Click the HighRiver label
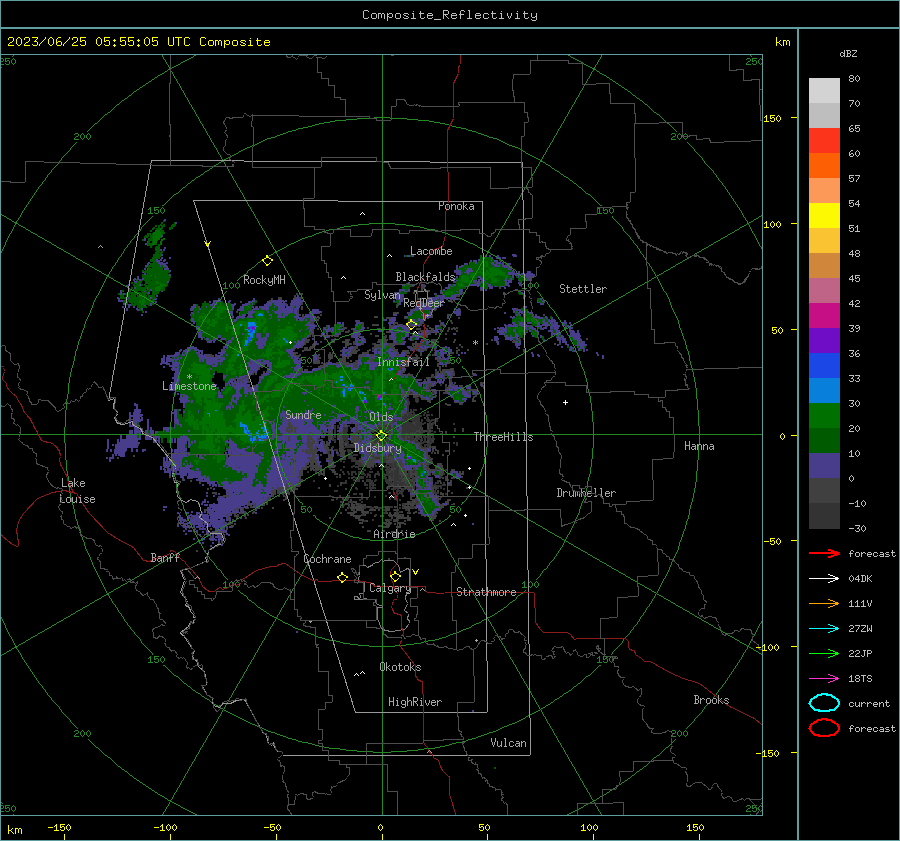This screenshot has height=841, width=900. tap(415, 702)
